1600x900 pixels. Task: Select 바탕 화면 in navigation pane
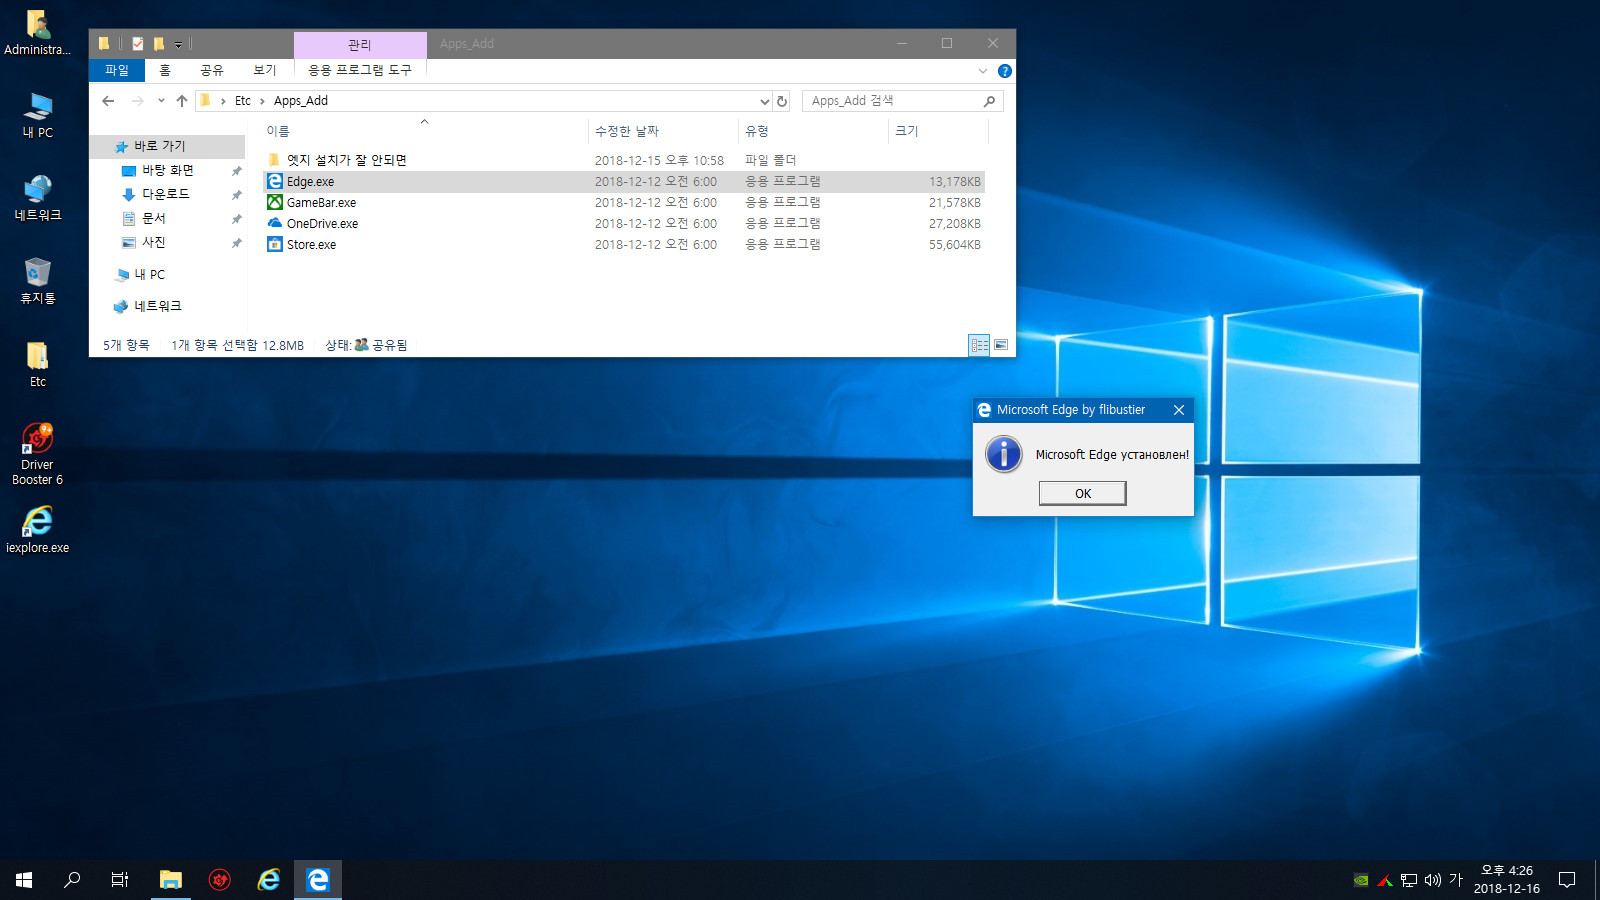(168, 170)
